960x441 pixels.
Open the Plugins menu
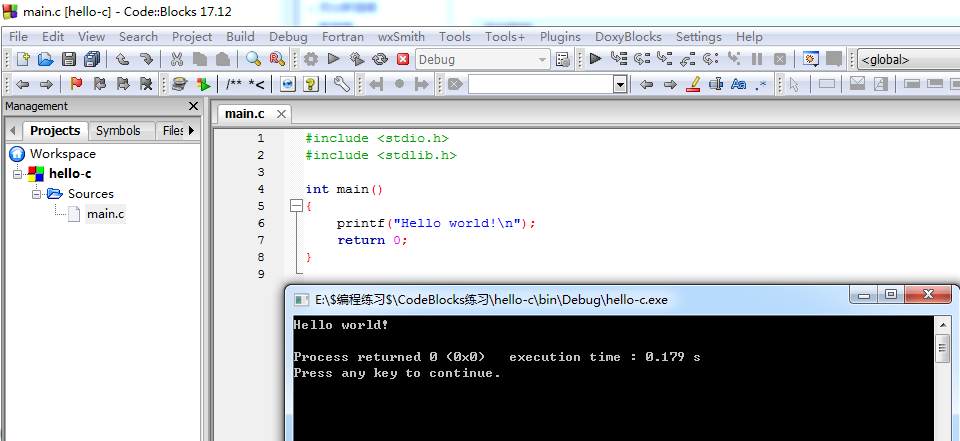click(560, 37)
